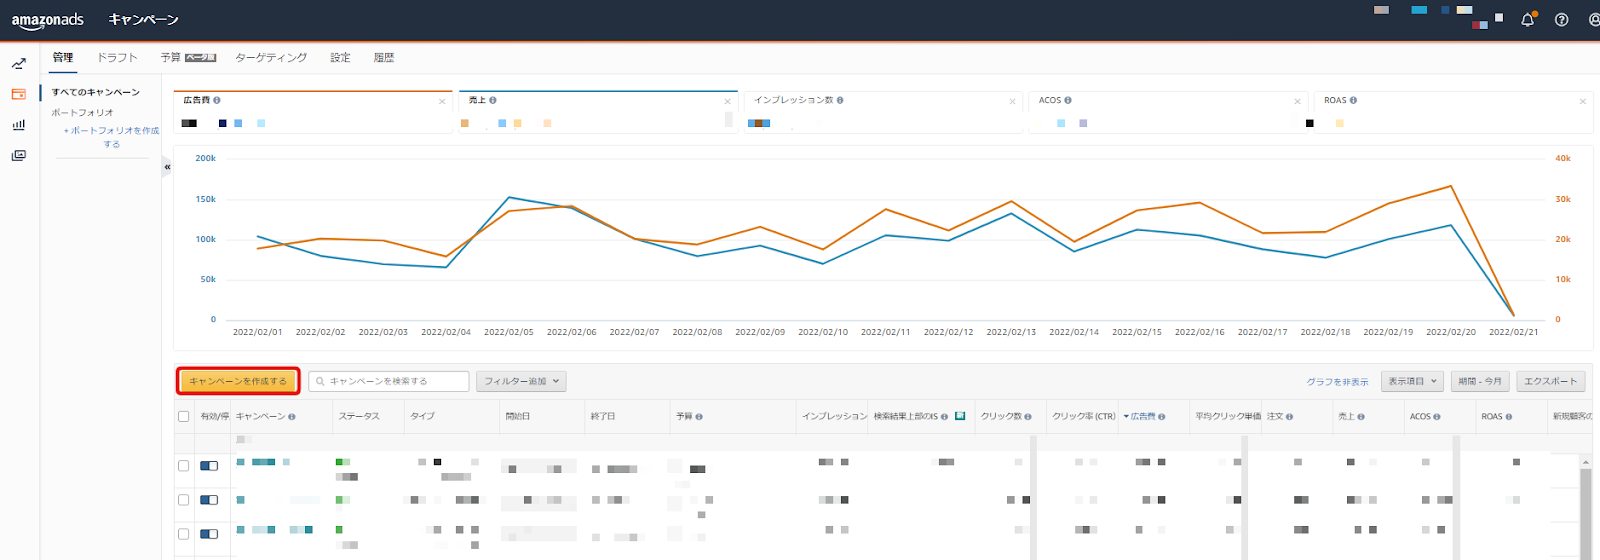Viewport: 1600px width, 560px height.
Task: Remove the ROAS metric card
Action: [x=1582, y=101]
